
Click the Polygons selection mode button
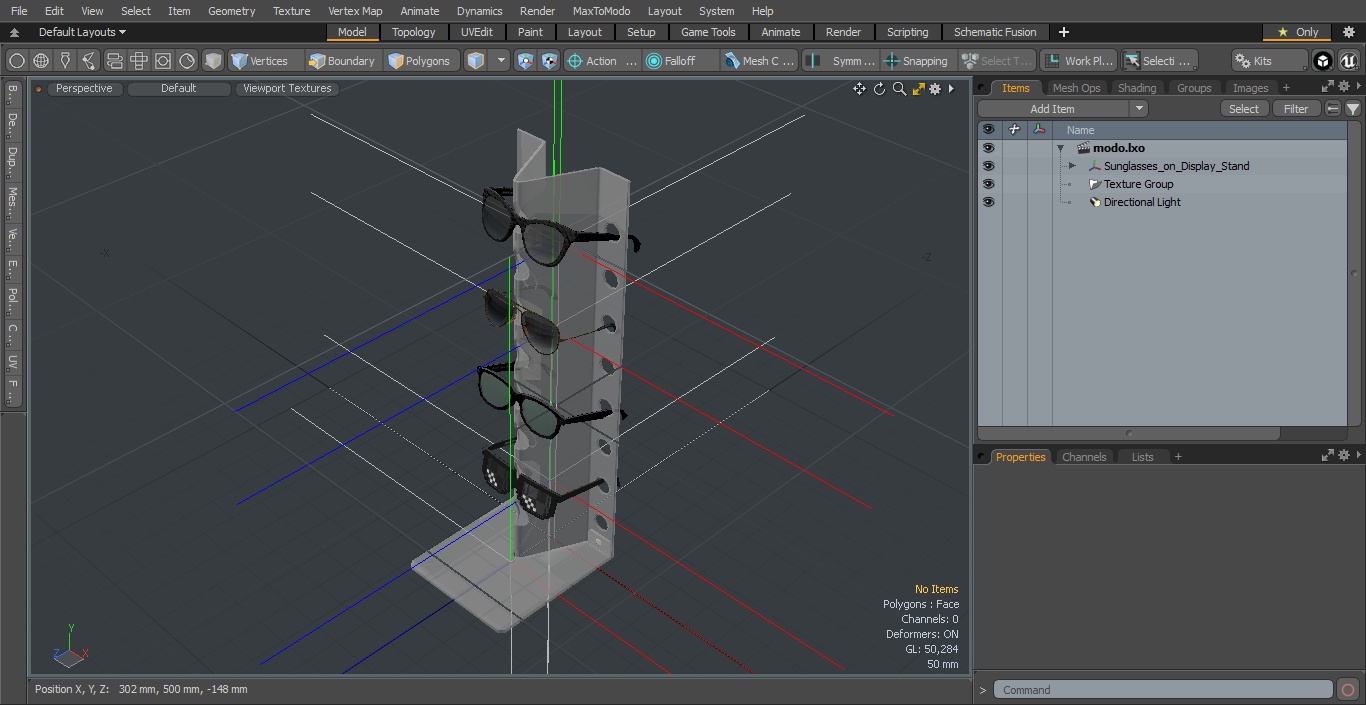pyautogui.click(x=420, y=61)
